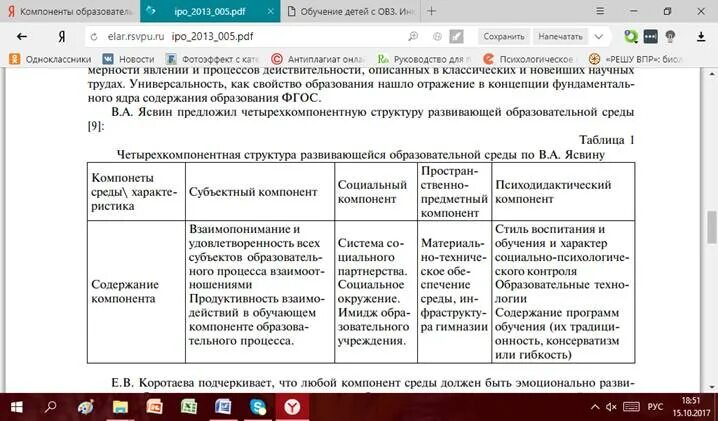This screenshot has width=718, height=421.
Task: Open the Психологическое bookmark
Action: [528, 59]
